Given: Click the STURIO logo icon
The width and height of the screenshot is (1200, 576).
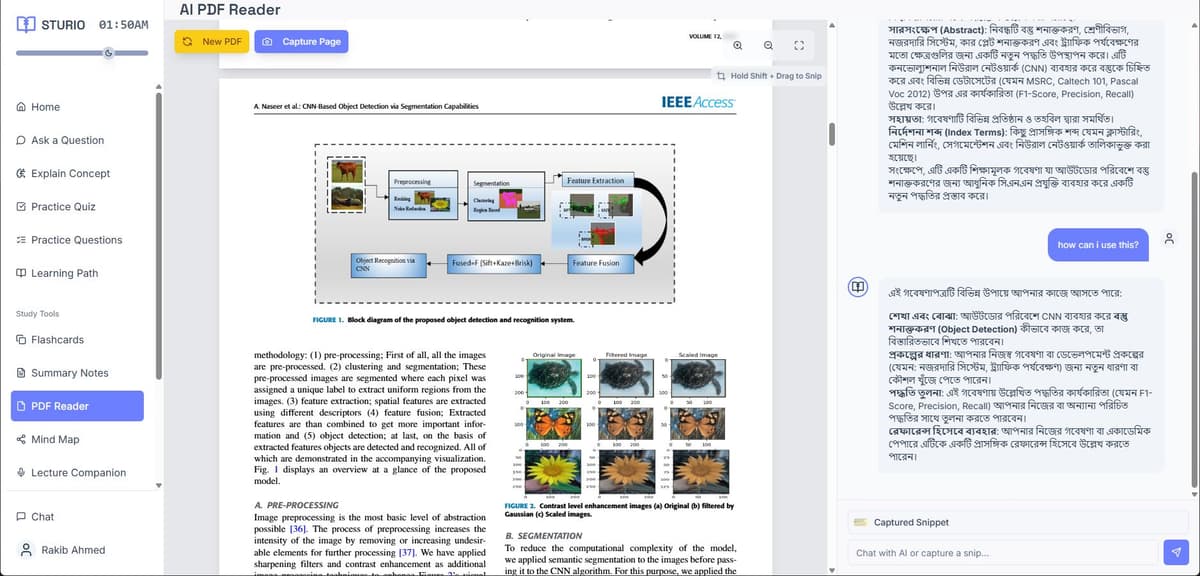Looking at the screenshot, I should (25, 24).
